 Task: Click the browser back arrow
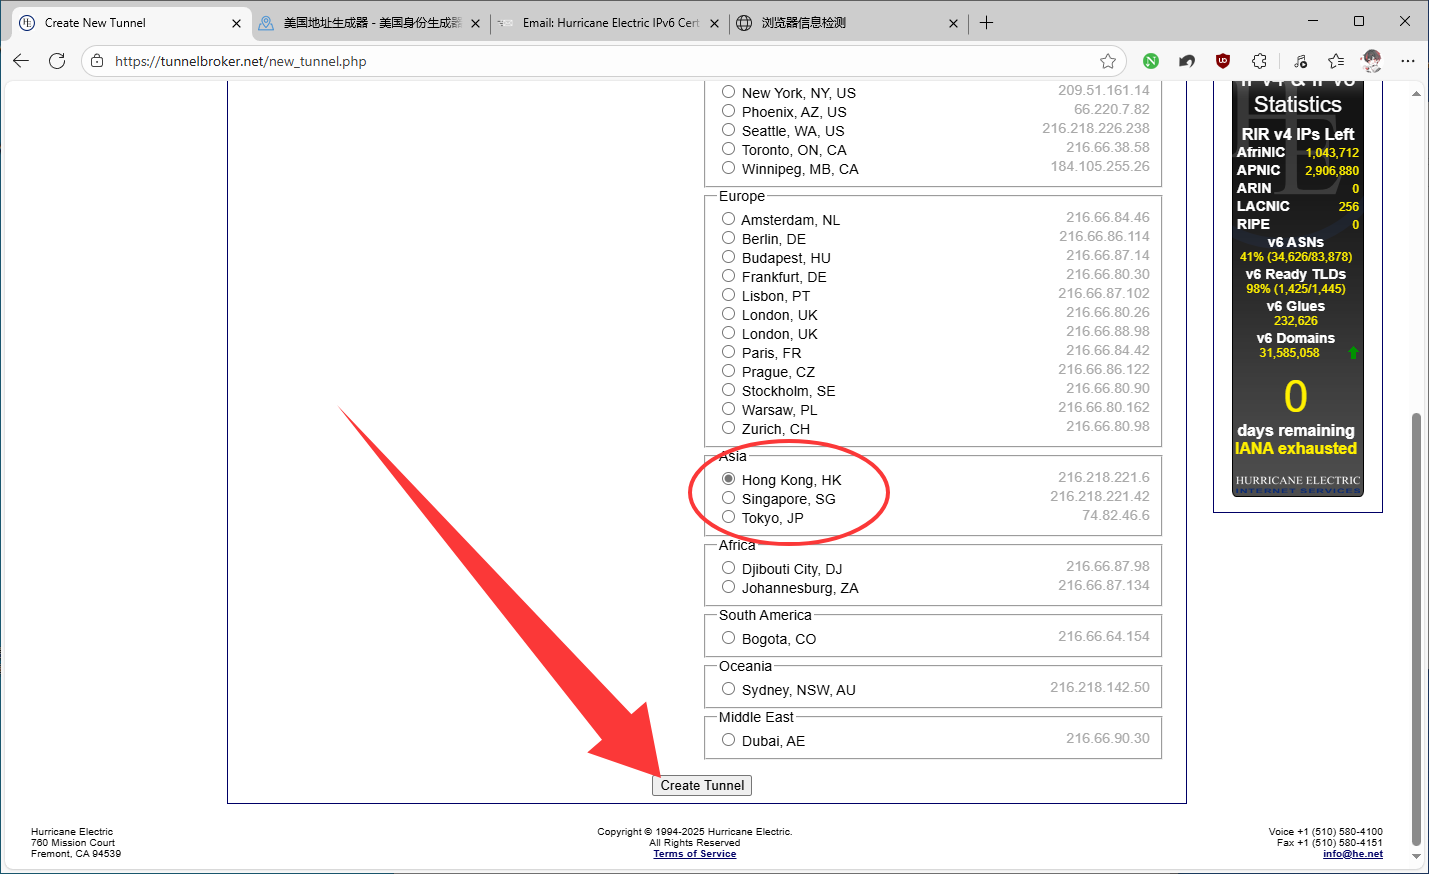coord(21,61)
